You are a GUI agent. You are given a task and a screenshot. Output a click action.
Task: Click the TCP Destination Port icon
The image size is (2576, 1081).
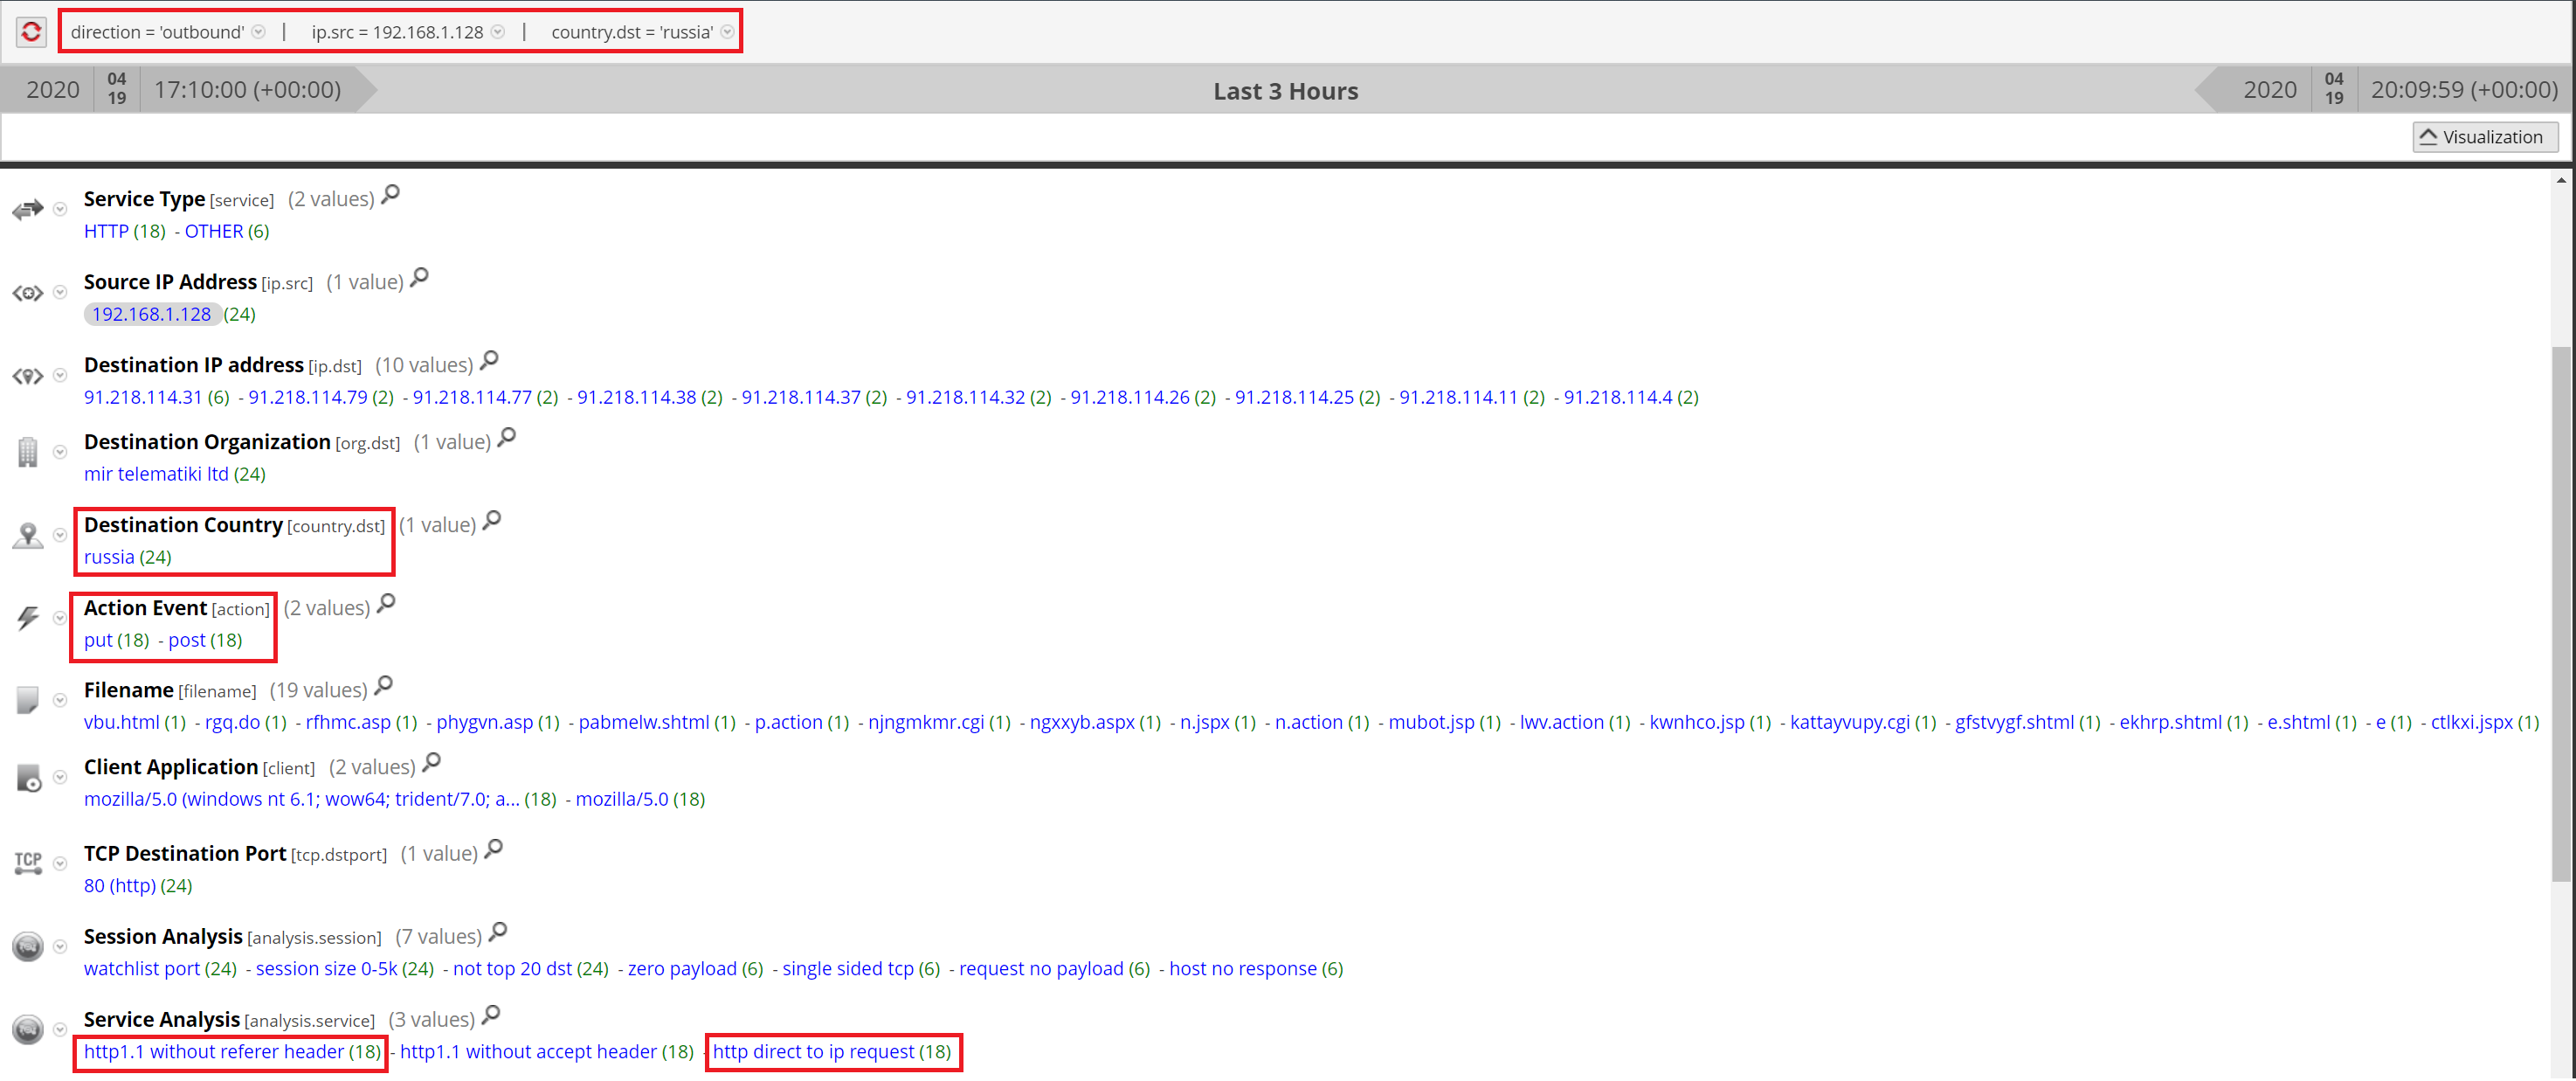tap(28, 863)
